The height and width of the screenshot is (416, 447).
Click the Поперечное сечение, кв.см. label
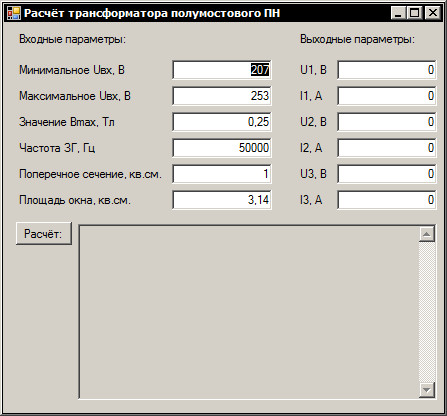coord(90,174)
